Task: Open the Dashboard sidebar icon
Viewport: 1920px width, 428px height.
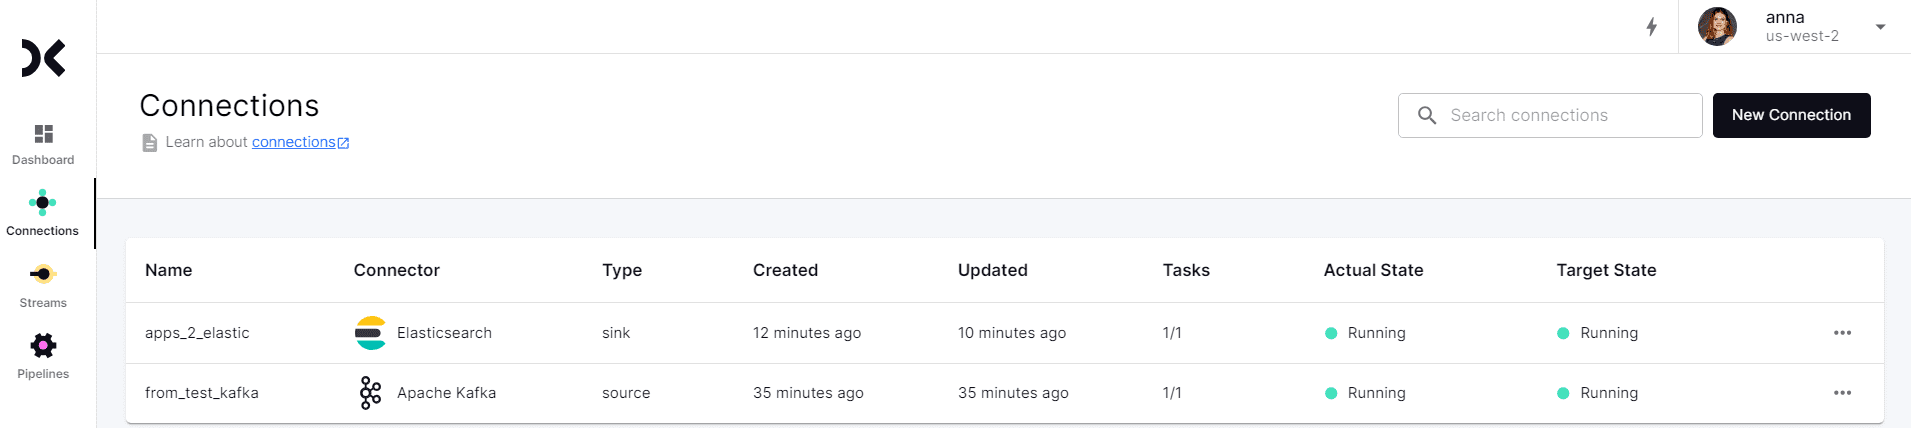Action: click(43, 134)
